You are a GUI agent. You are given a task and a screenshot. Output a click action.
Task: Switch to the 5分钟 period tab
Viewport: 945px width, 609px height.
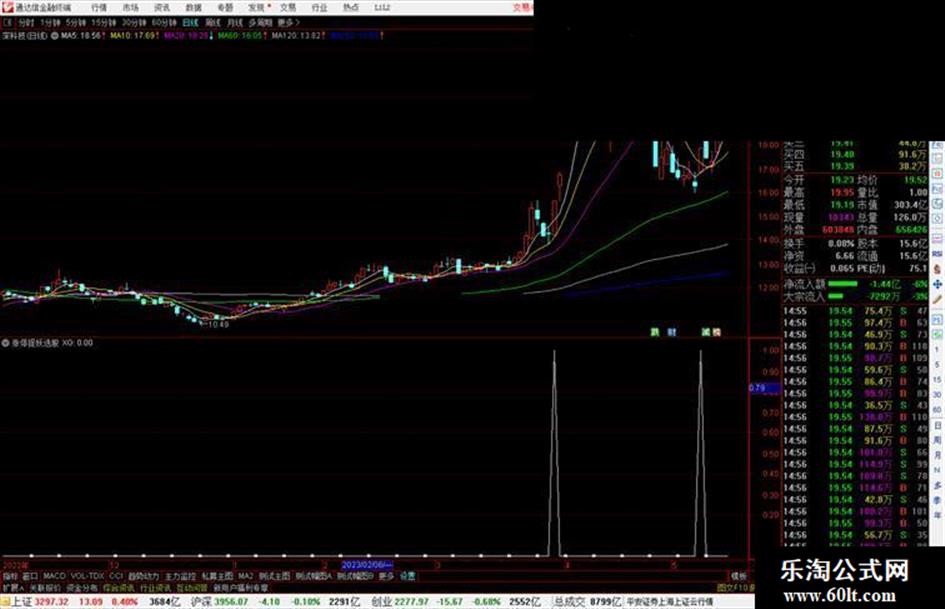coord(76,22)
